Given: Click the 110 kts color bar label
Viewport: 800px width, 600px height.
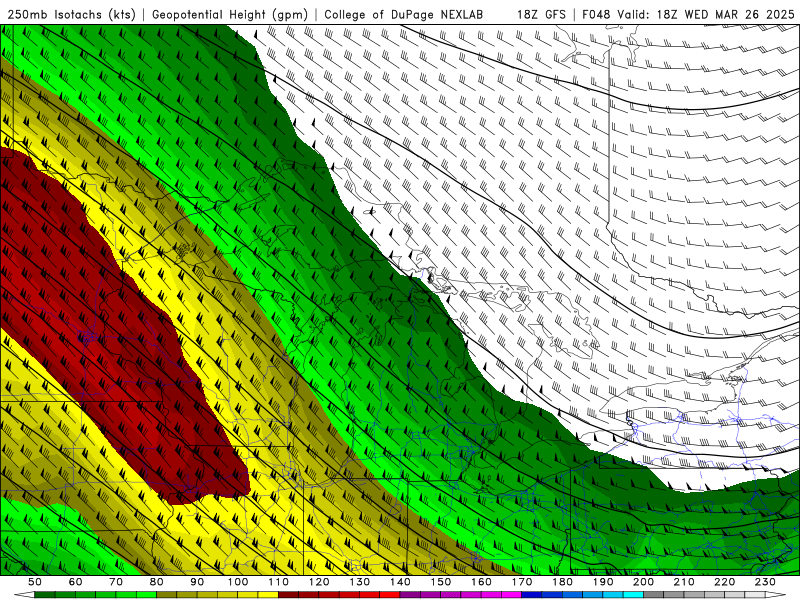Looking at the screenshot, I should click(279, 582).
